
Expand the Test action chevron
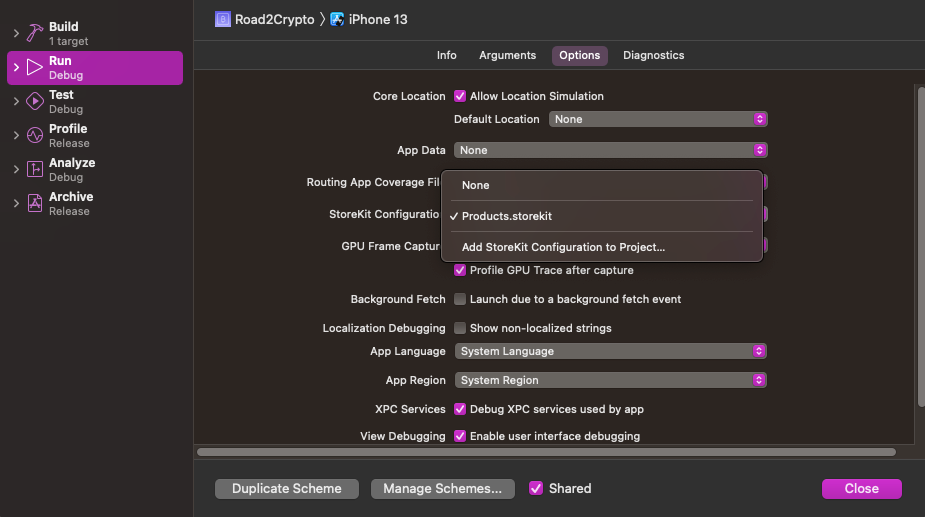pyautogui.click(x=16, y=102)
